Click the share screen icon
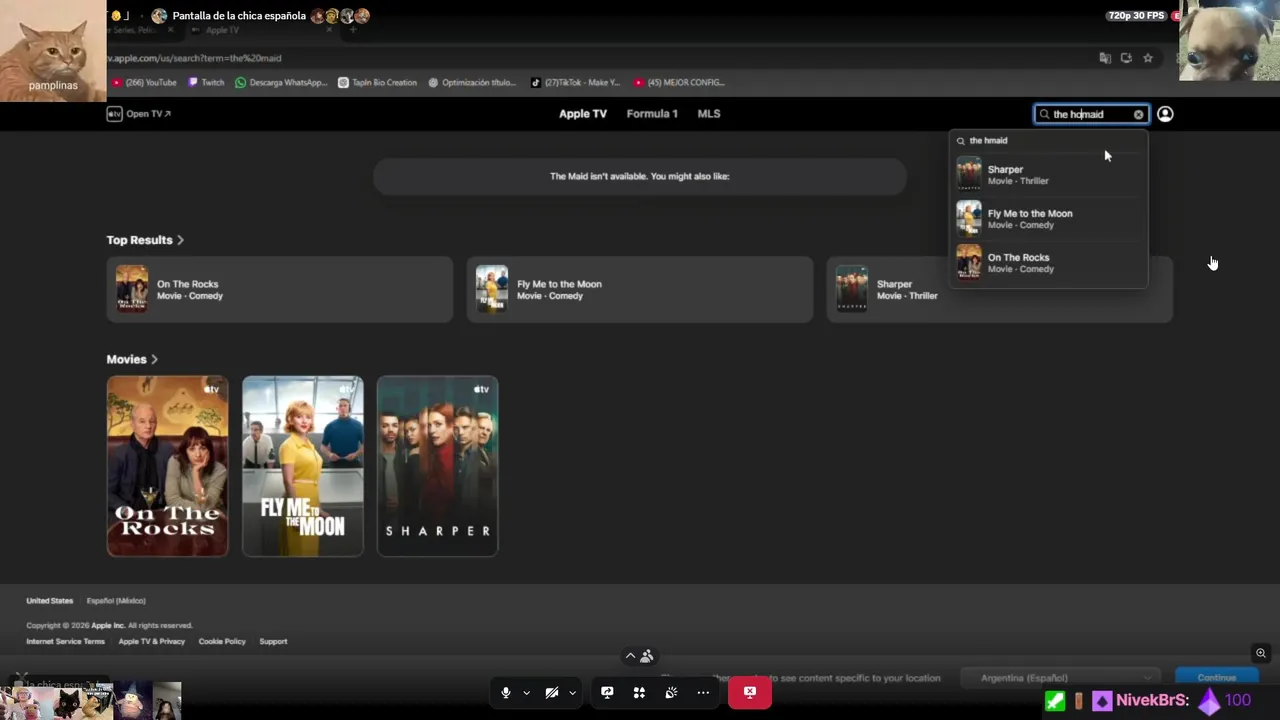Screen dimensions: 1280x720 [607, 692]
